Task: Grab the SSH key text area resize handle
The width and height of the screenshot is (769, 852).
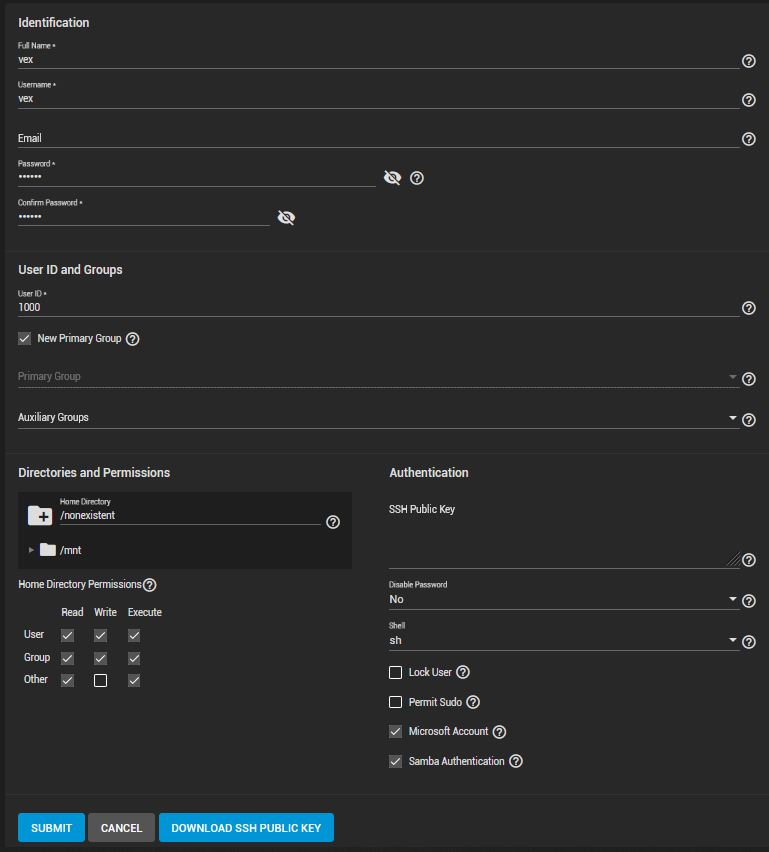Action: tap(733, 559)
